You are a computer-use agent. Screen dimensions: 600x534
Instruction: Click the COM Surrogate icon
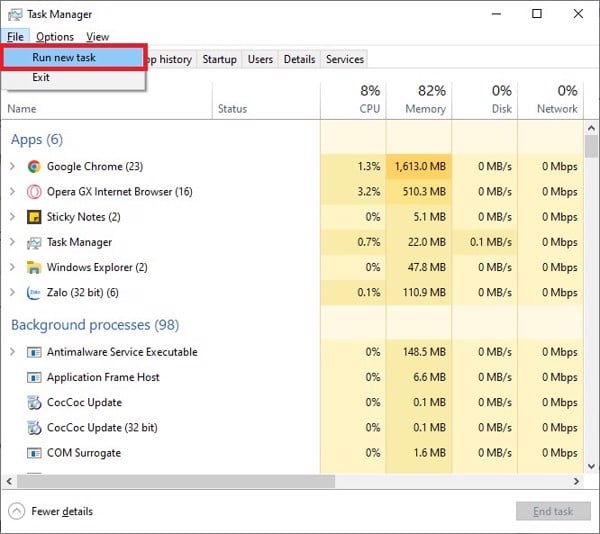34,453
